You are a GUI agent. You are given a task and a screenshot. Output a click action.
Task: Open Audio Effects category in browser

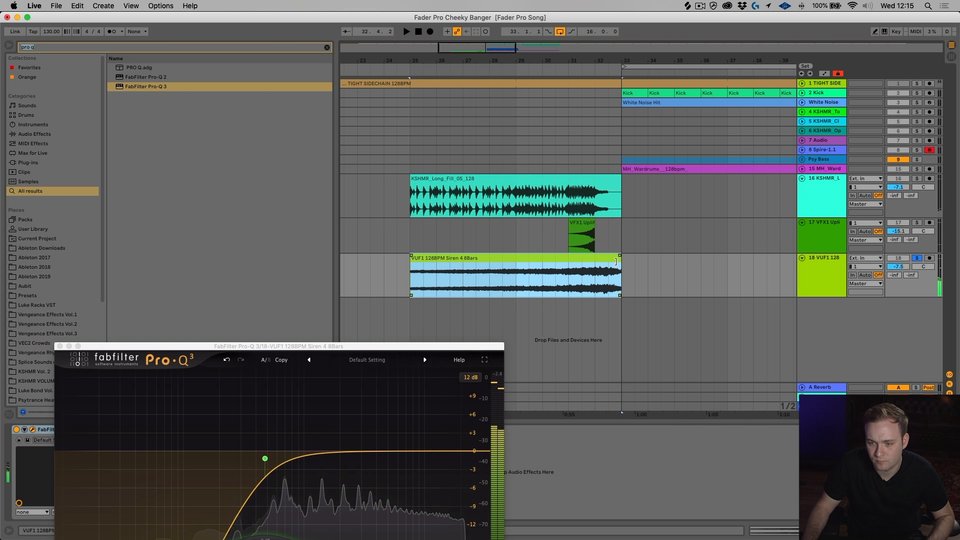[34, 134]
